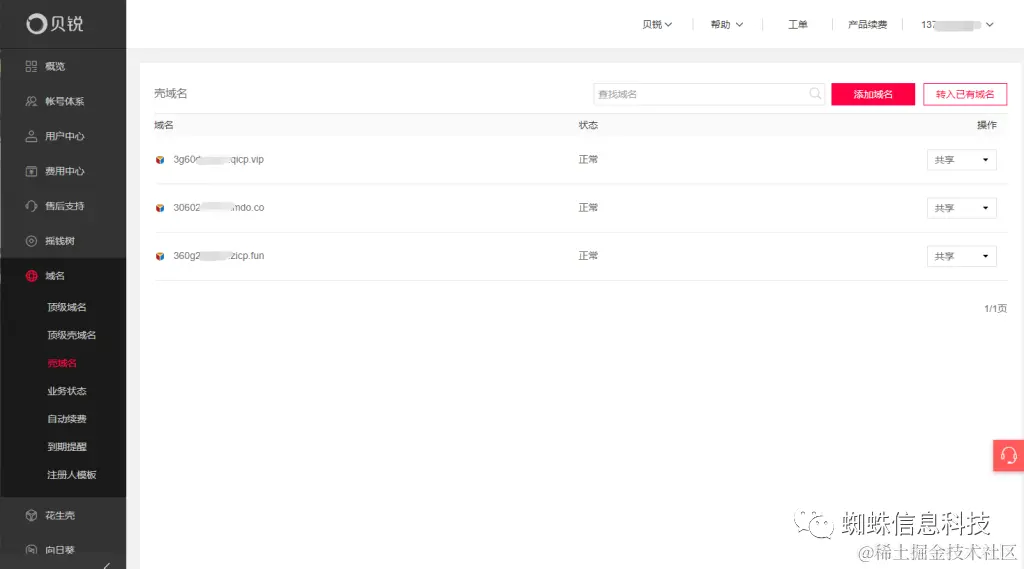This screenshot has width=1024, height=569.
Task: Expand the account 137 user dropdown
Action: [957, 25]
